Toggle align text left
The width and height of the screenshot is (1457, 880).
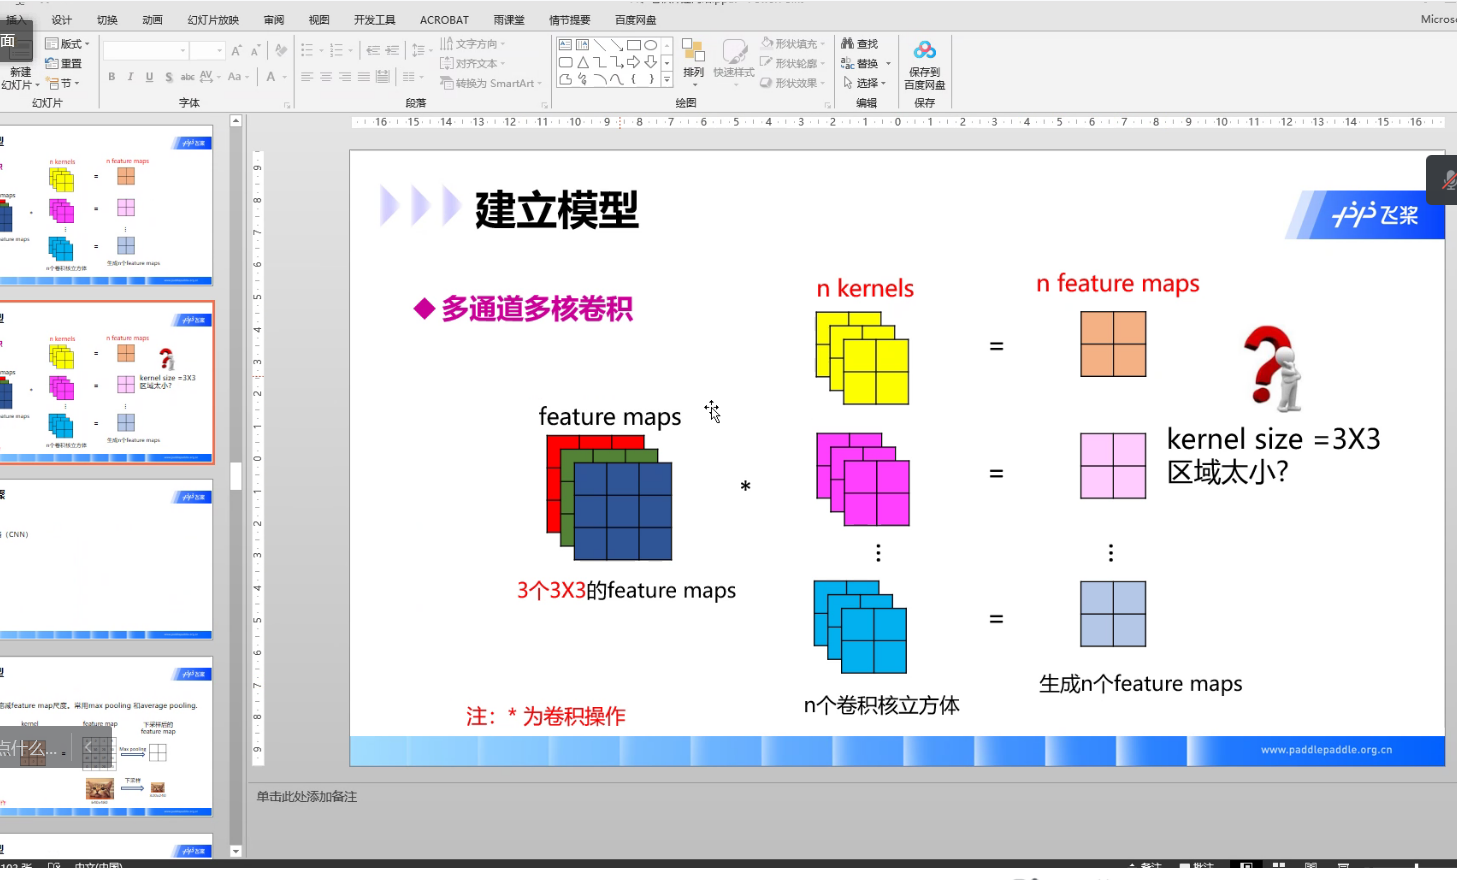306,77
